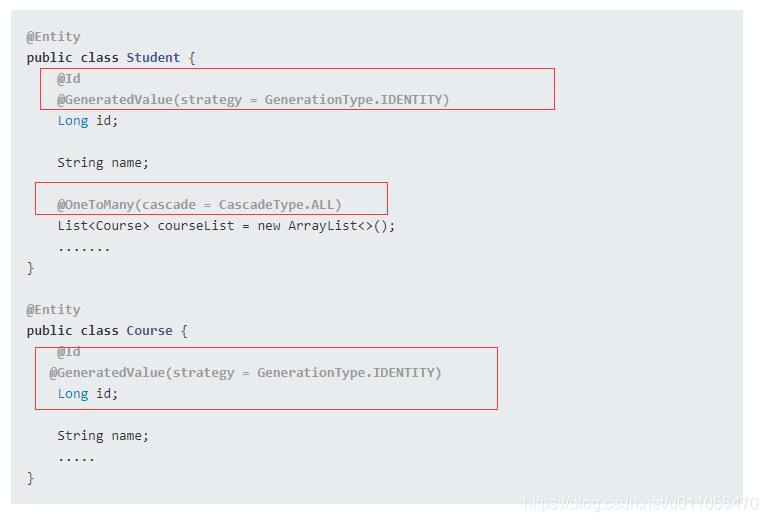This screenshot has height=522, width=768.
Task: Click the @Id annotation in the Course class
Action: click(69, 352)
